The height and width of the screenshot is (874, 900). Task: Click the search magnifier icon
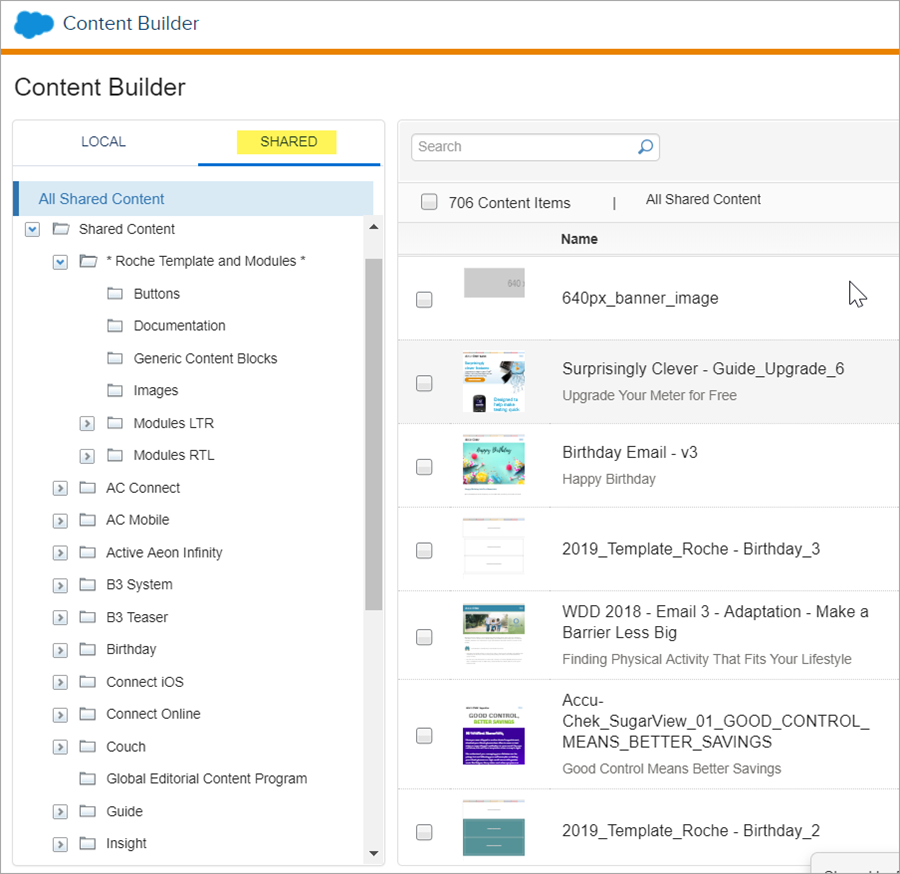645,147
